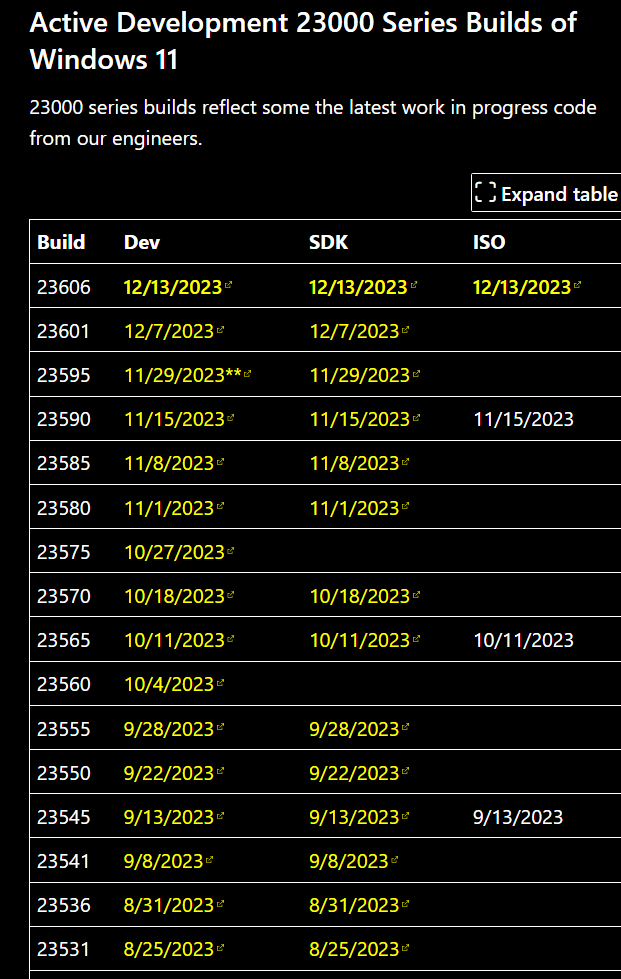Click external-link icon next to Dev 12/7/2023

pos(220,331)
